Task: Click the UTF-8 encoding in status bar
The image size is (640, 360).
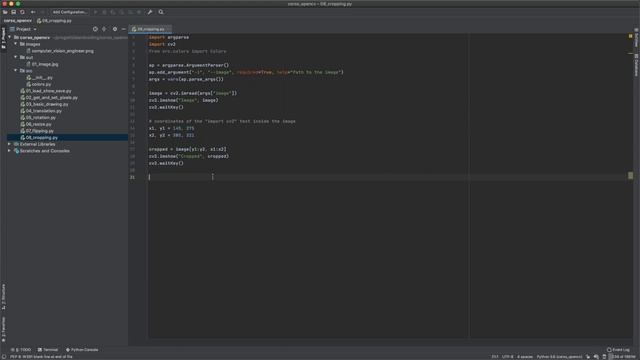Action: tap(507, 357)
